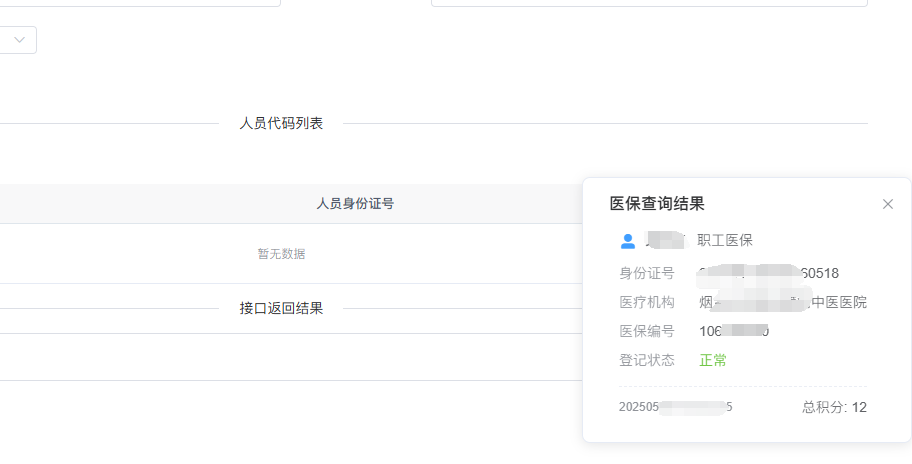Close the 医保查询结果 popup
Image resolution: width=912 pixels, height=464 pixels.
coord(888,204)
